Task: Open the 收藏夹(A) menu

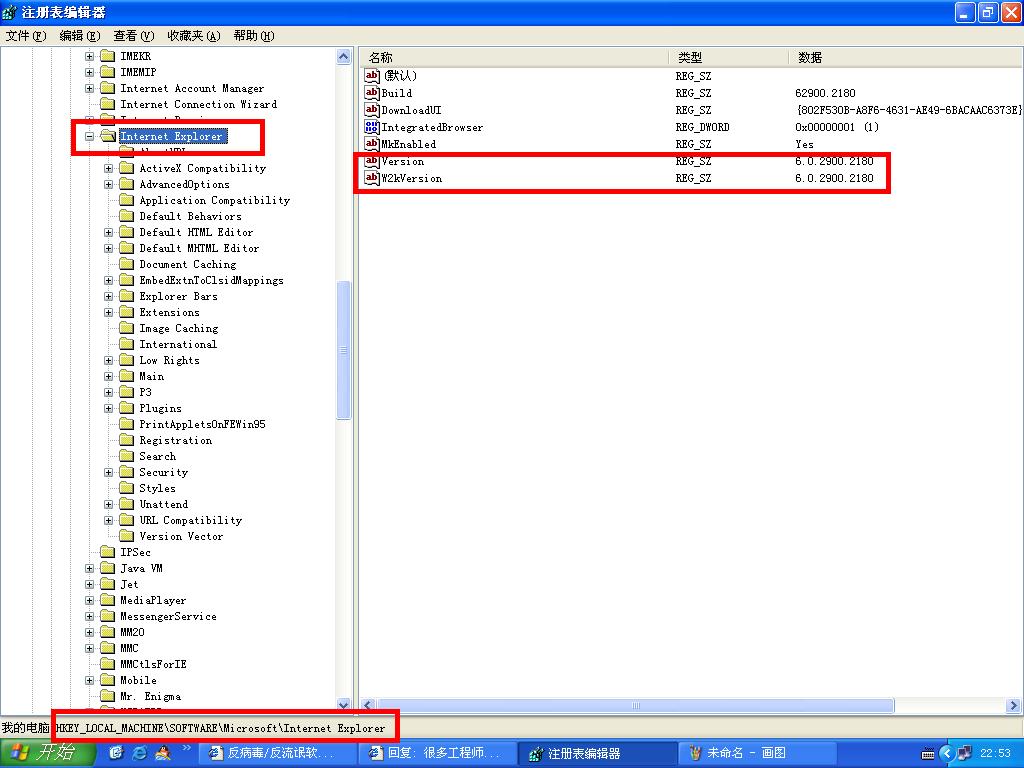Action: click(194, 35)
